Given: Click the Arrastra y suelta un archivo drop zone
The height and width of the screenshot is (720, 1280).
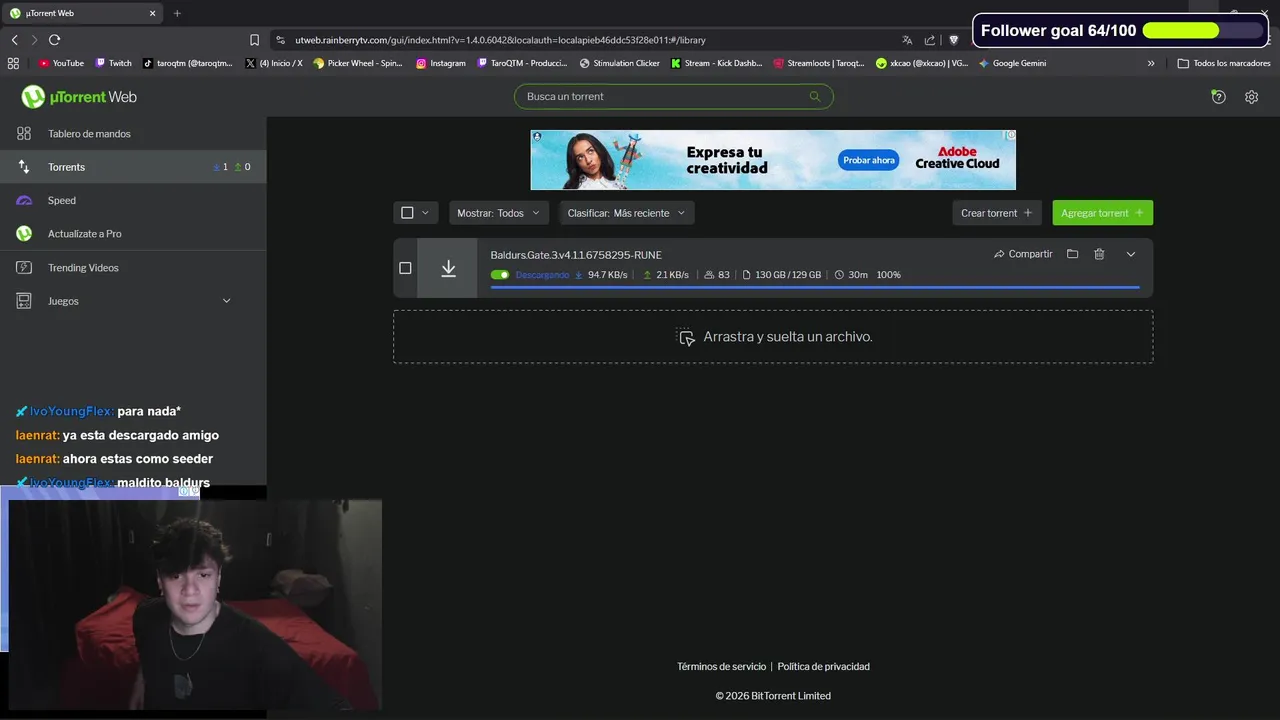Looking at the screenshot, I should pos(773,337).
